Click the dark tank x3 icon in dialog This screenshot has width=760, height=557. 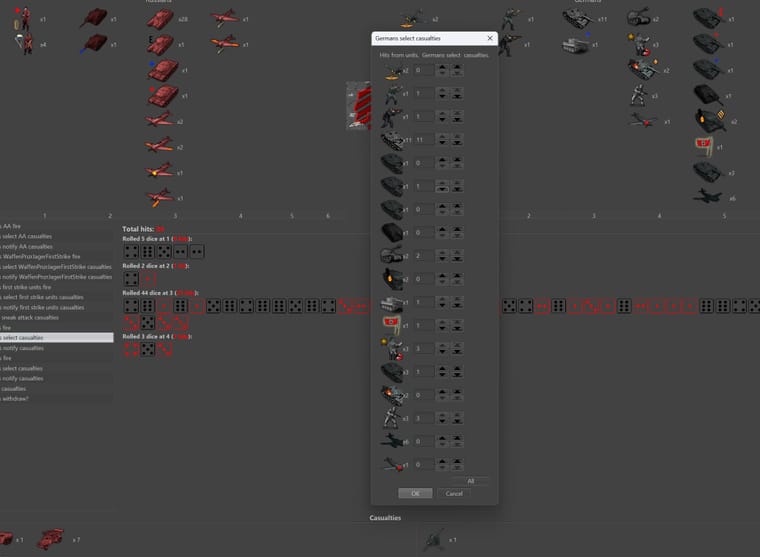coord(393,372)
